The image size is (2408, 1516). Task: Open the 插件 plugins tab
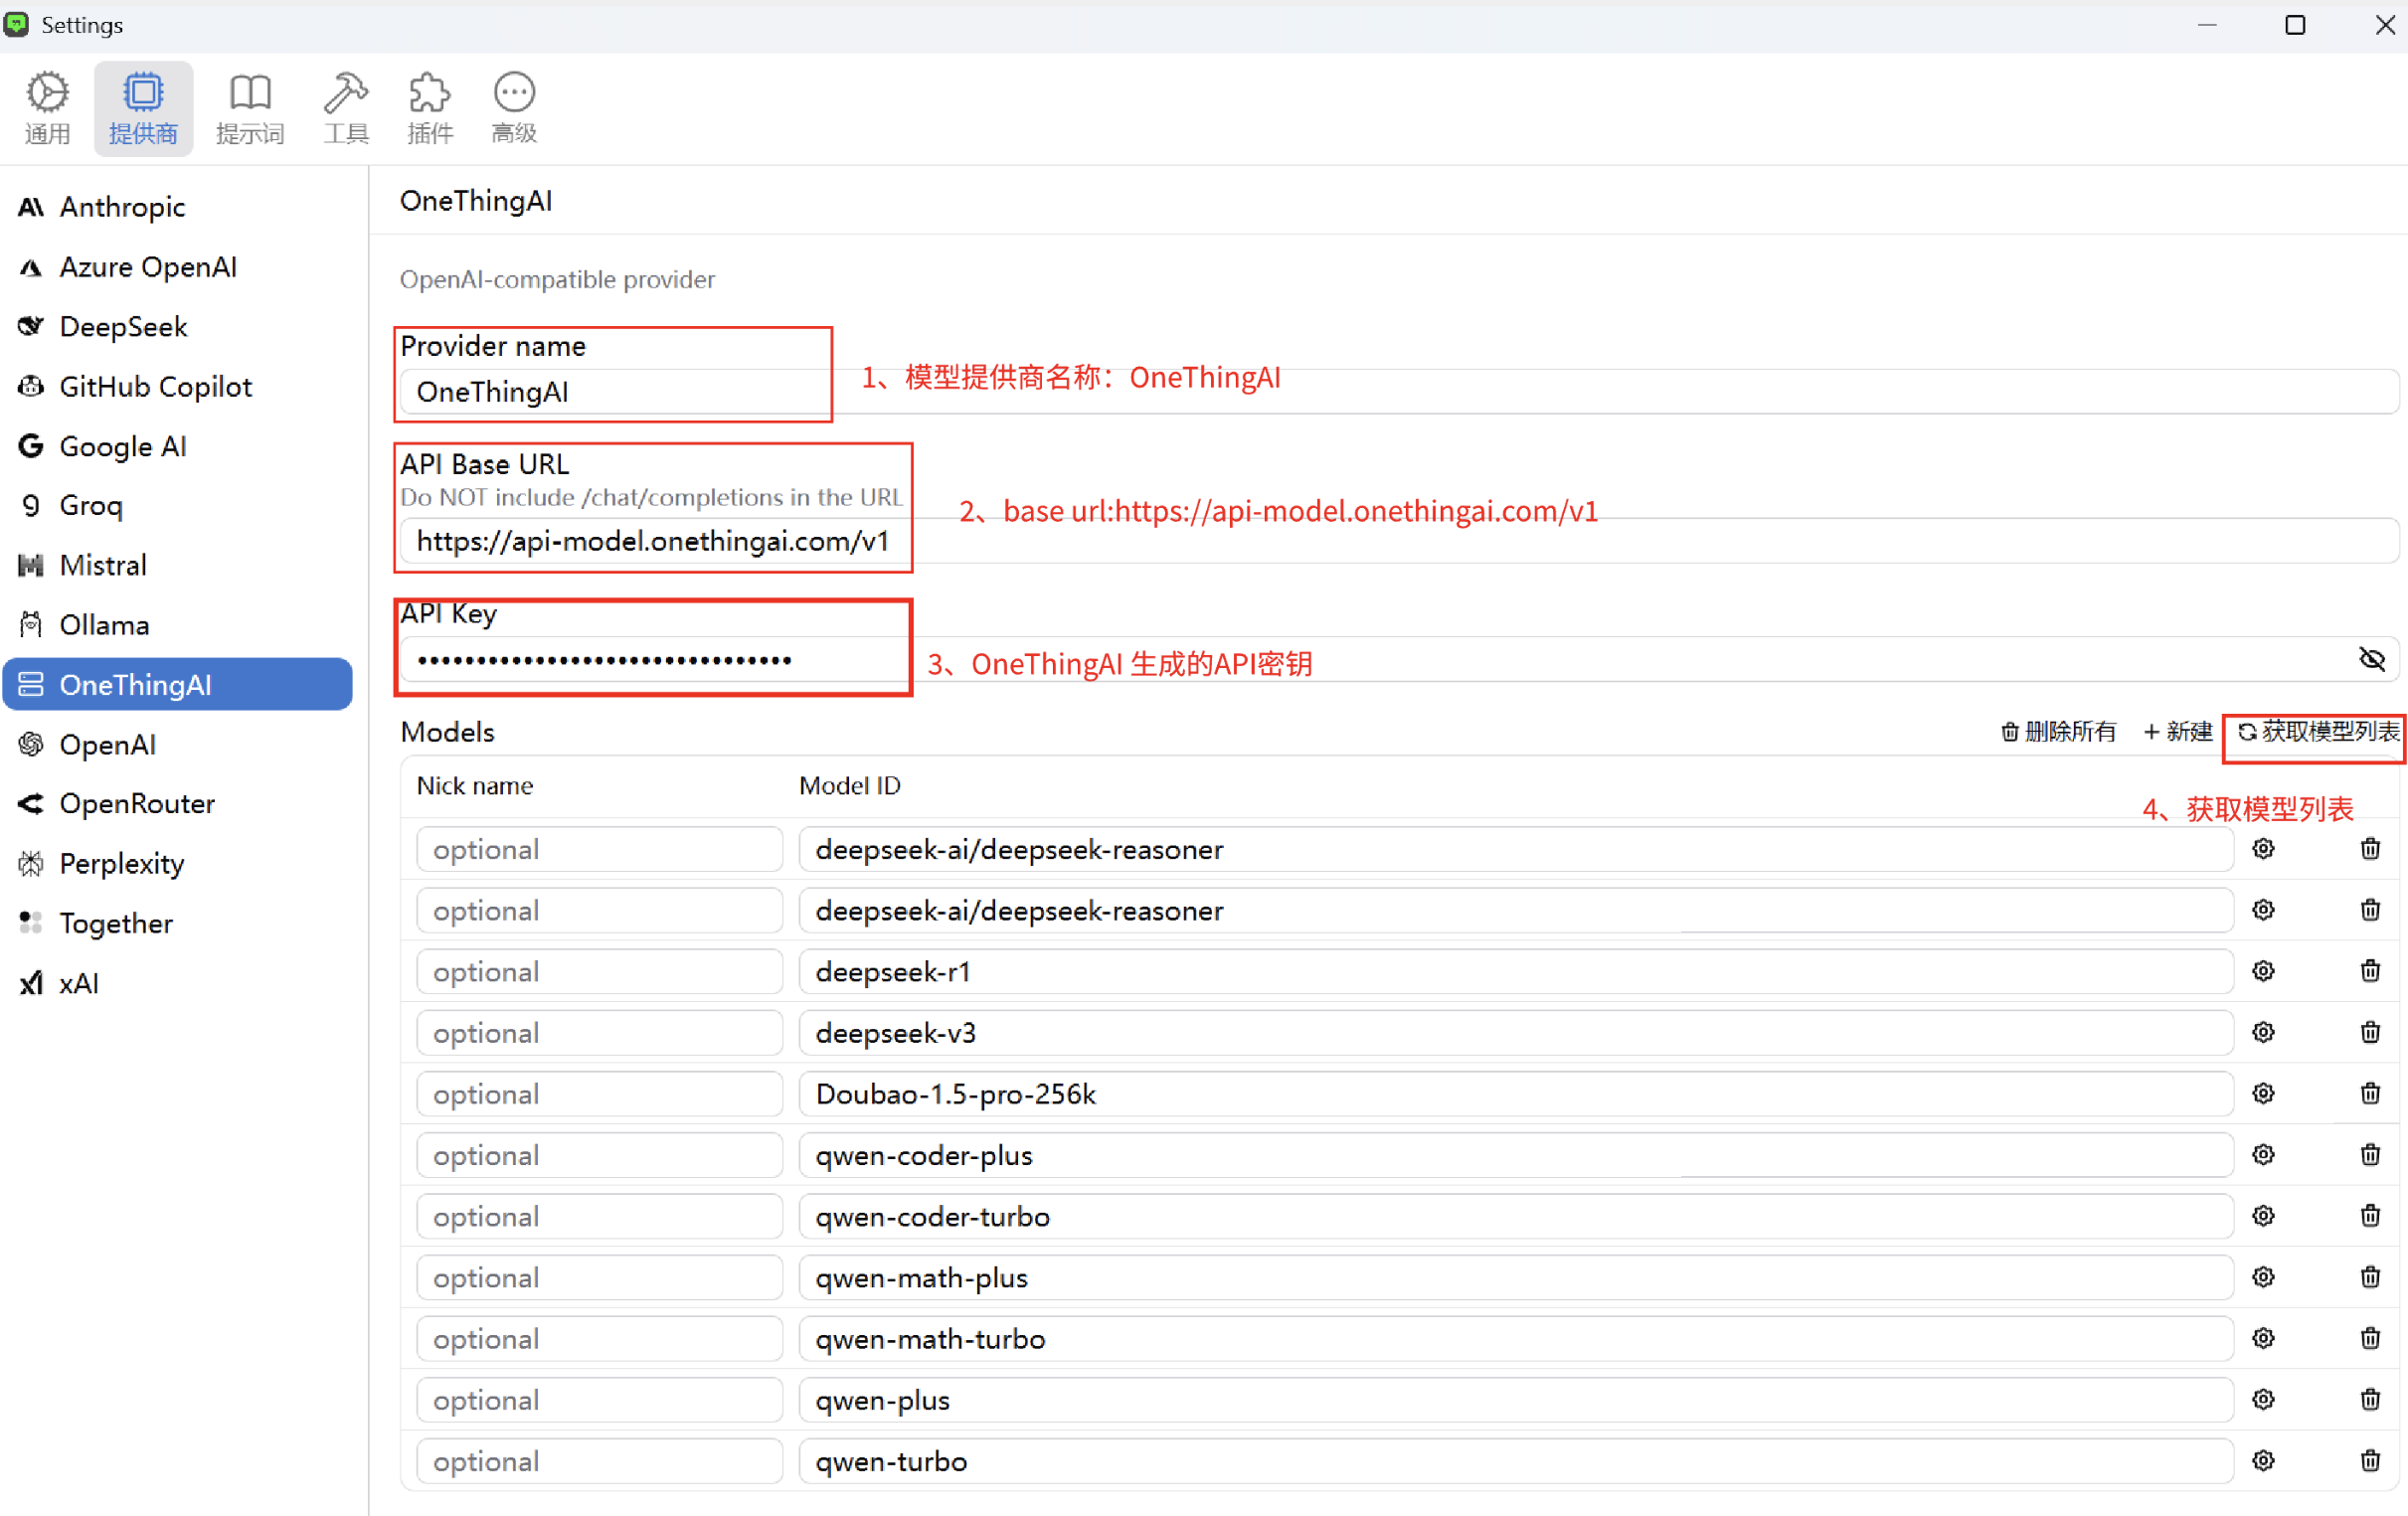[430, 108]
